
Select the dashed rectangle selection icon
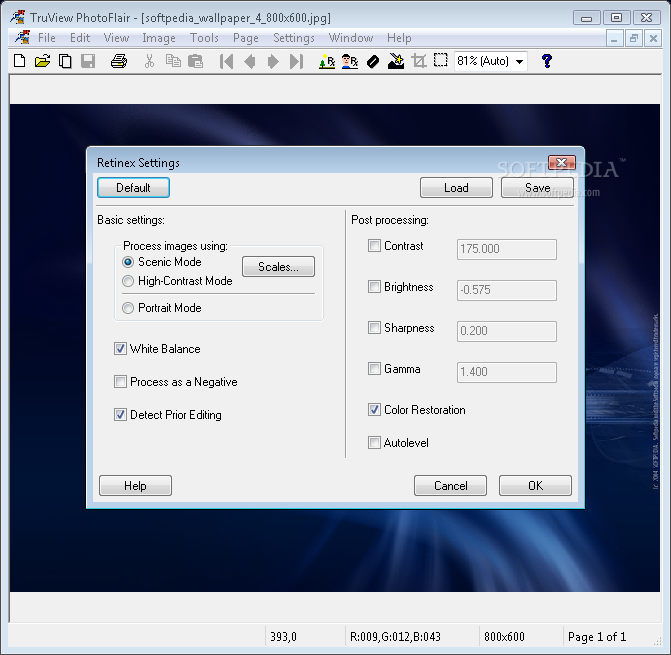click(x=440, y=60)
